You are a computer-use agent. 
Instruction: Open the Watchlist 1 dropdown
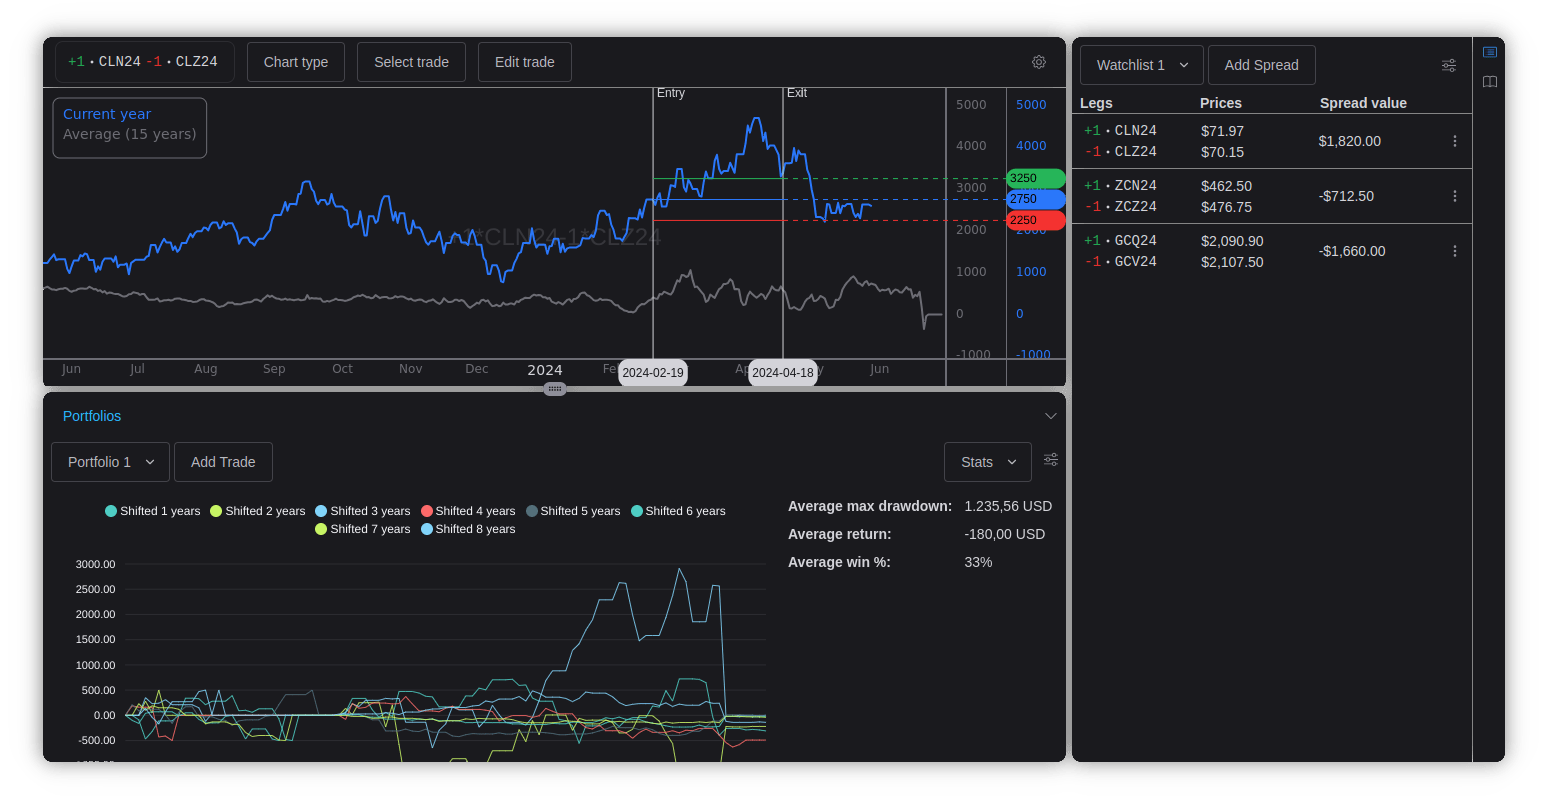tap(1141, 65)
